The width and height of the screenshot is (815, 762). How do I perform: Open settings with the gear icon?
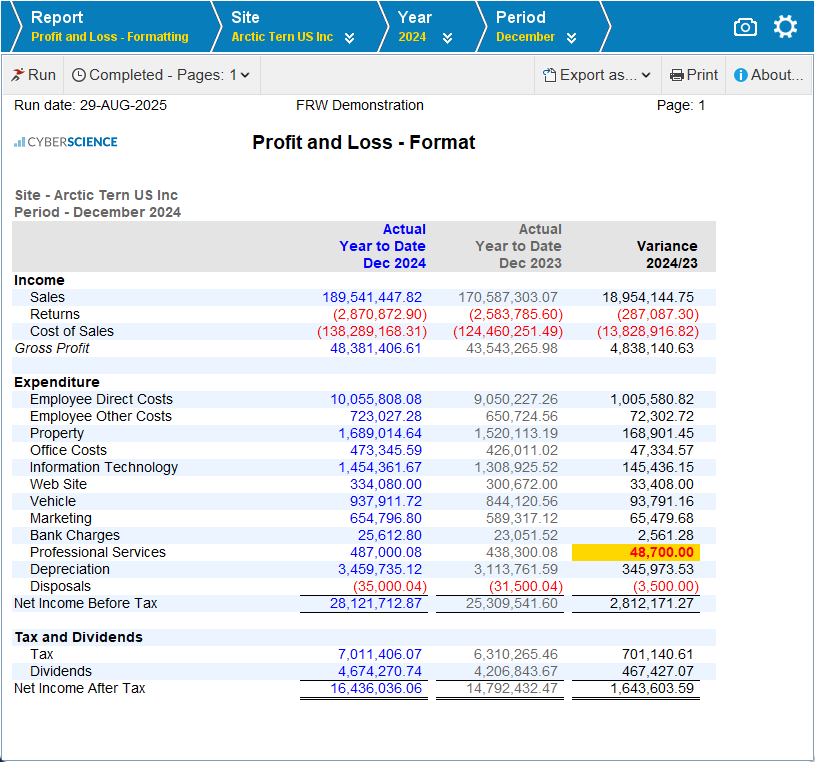point(786,27)
